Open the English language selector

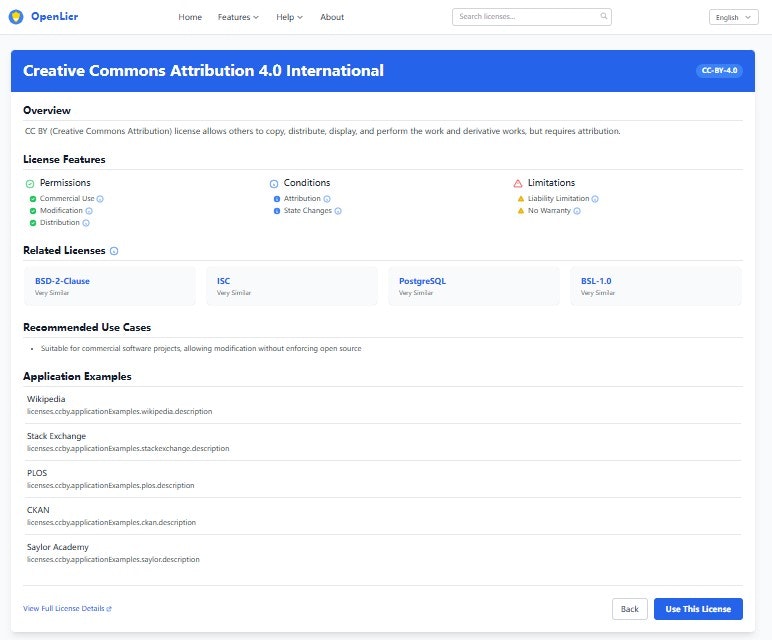tap(733, 17)
